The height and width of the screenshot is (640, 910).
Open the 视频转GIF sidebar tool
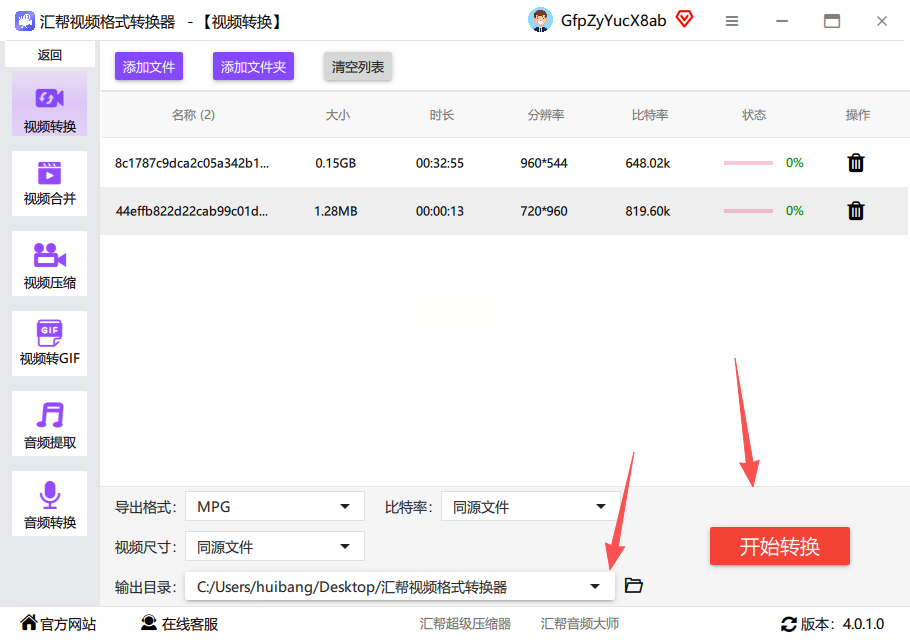(49, 343)
